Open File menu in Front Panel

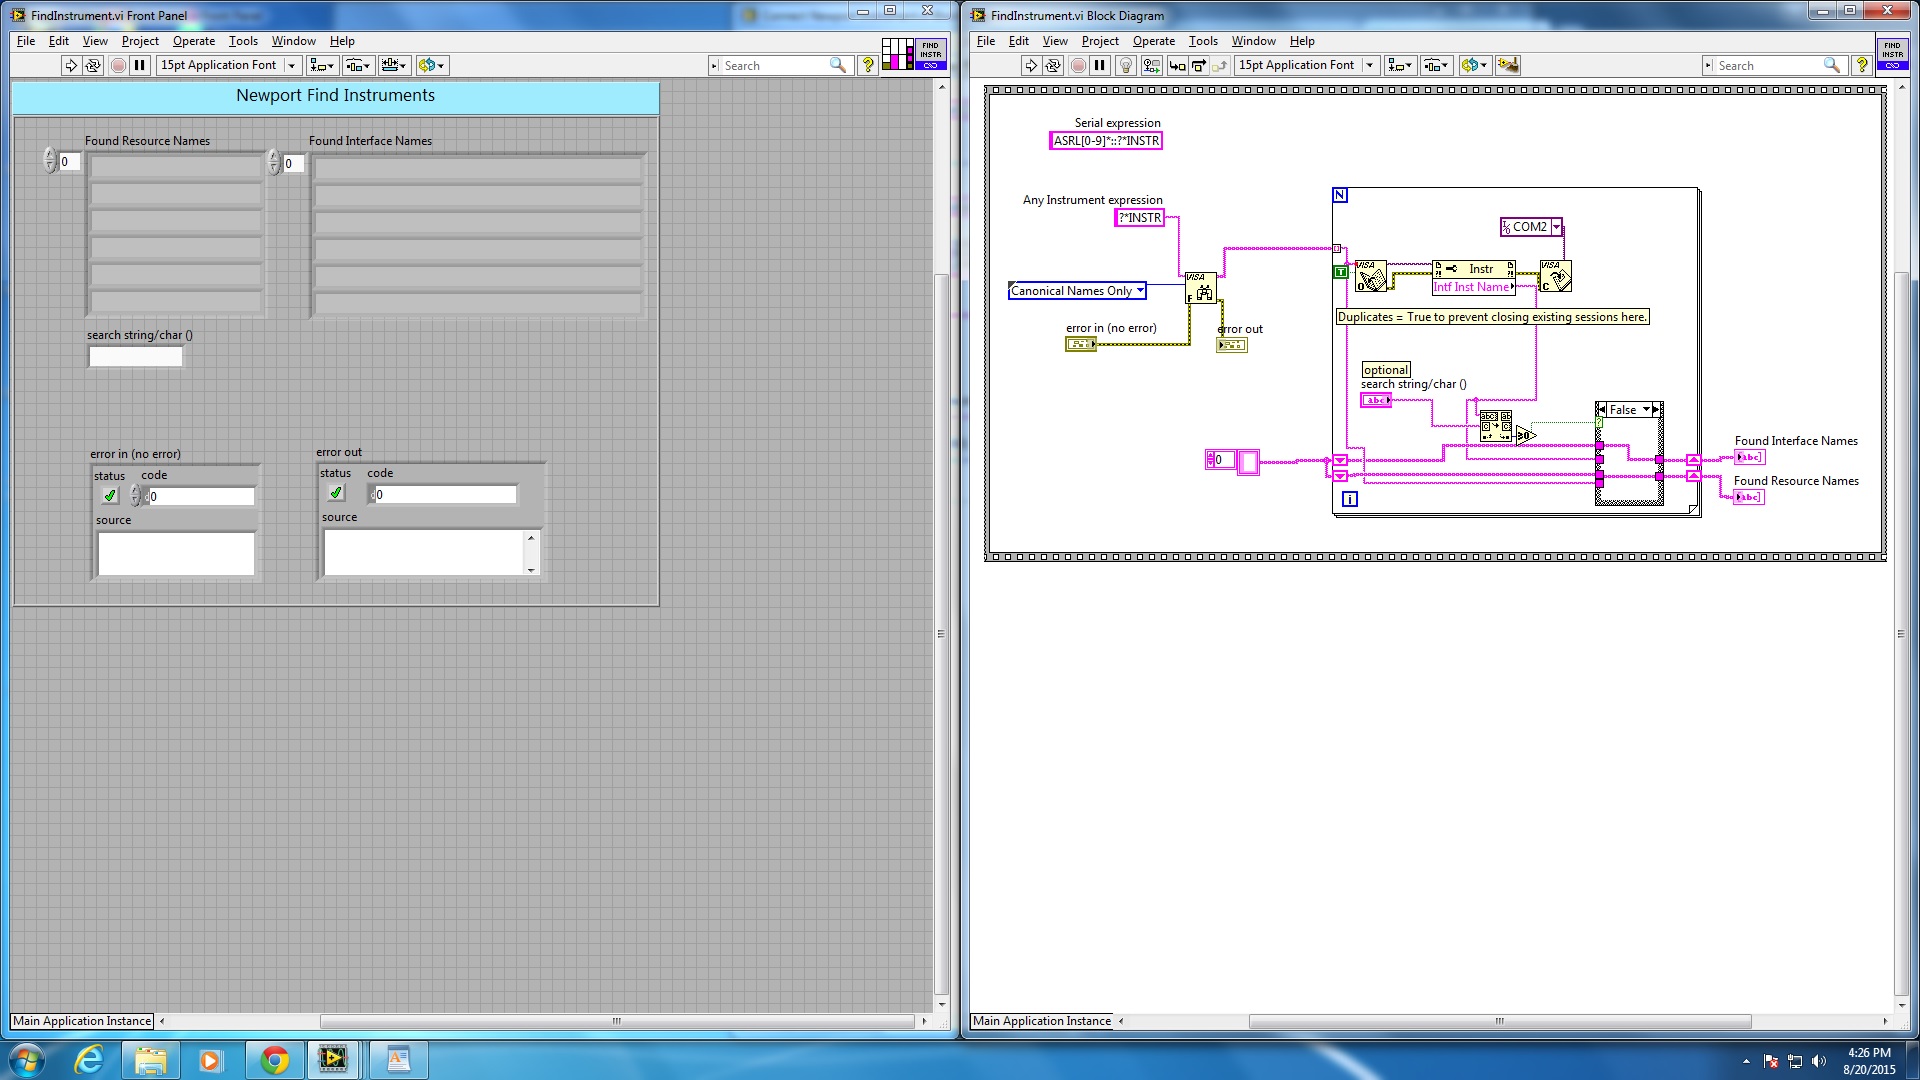26,41
